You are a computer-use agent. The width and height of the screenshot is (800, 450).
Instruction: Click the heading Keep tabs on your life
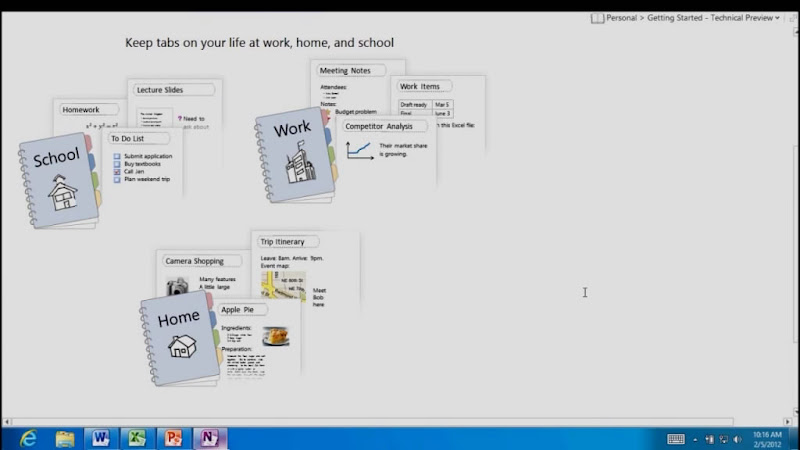259,43
